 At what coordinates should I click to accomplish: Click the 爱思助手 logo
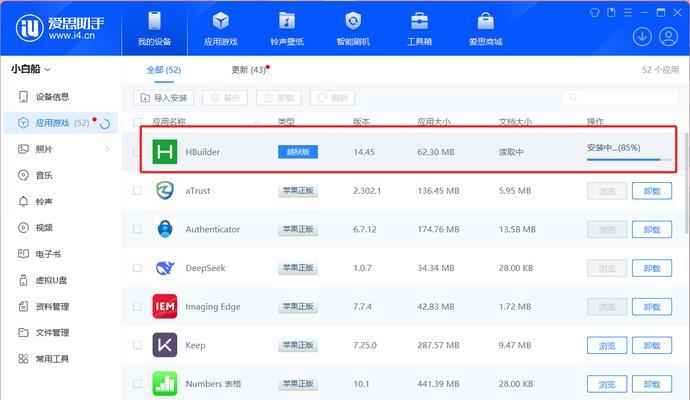[60, 28]
